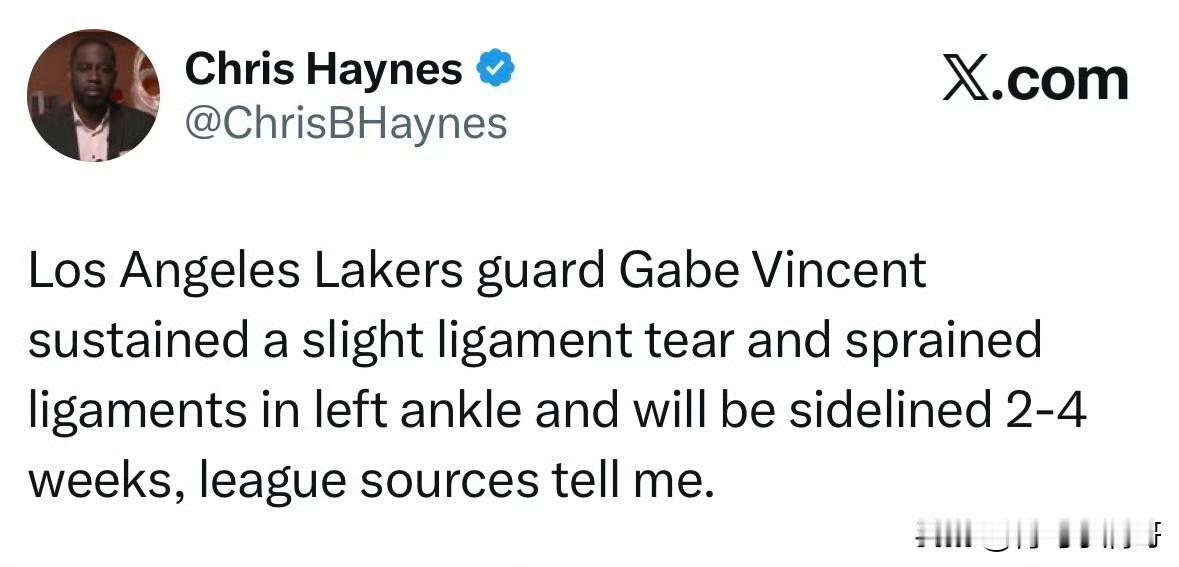Open the Chris Haynes display name
Viewport: 1179px width, 567px height.
pos(323,69)
